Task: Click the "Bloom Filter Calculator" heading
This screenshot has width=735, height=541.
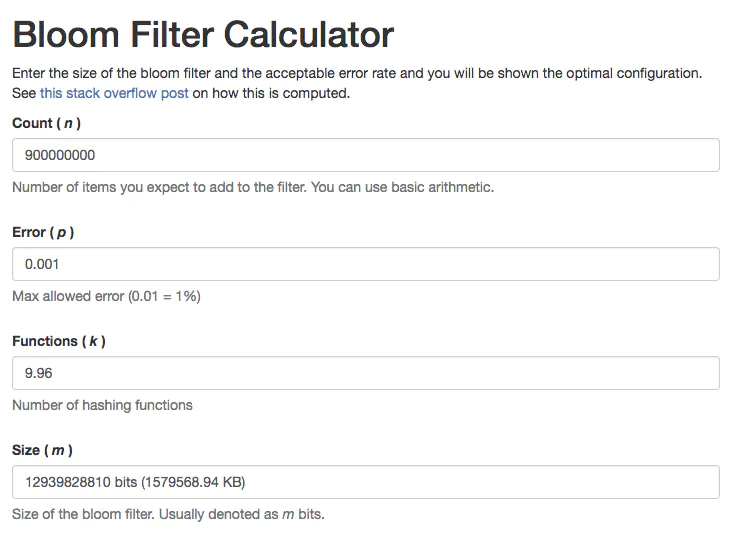Action: (x=203, y=36)
